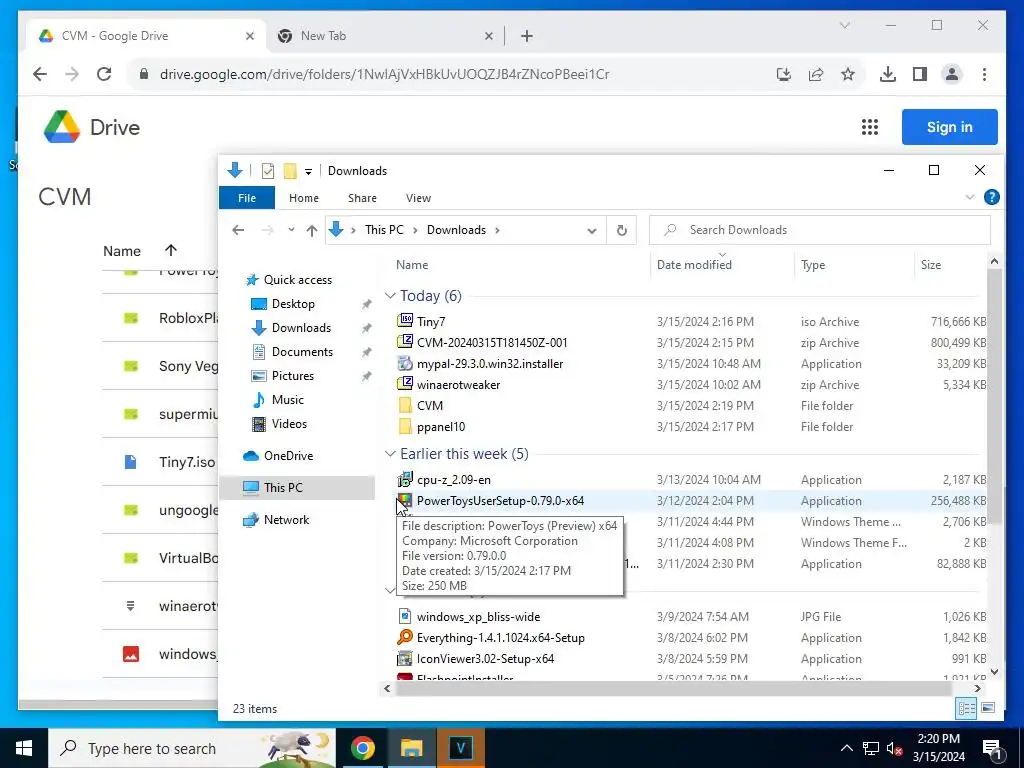Select the winaerotweaker zip file

(458, 385)
